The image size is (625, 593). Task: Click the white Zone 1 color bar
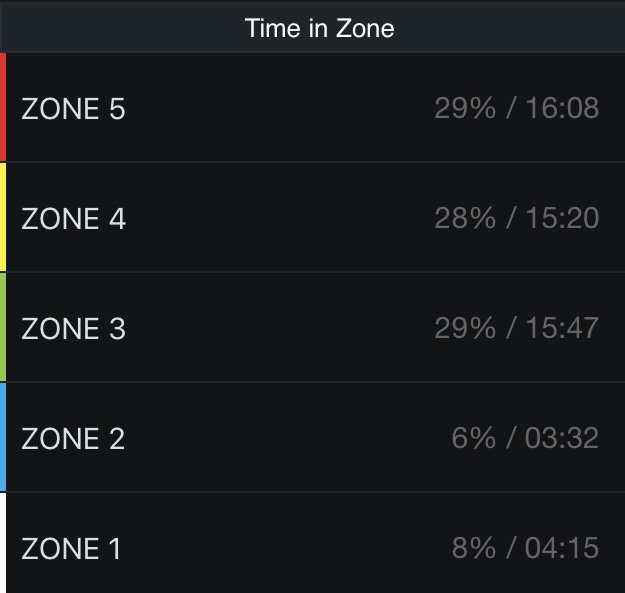pyautogui.click(x=3, y=543)
